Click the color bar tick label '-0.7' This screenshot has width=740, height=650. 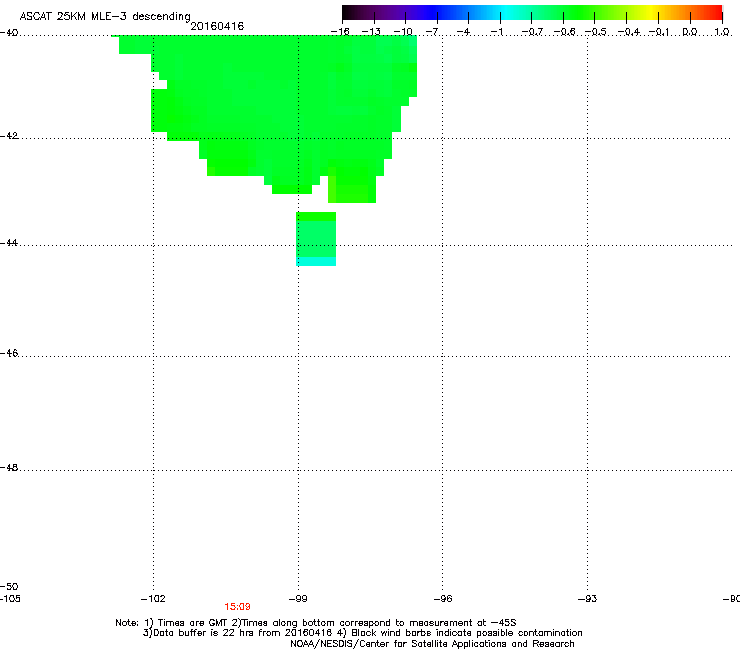point(532,32)
